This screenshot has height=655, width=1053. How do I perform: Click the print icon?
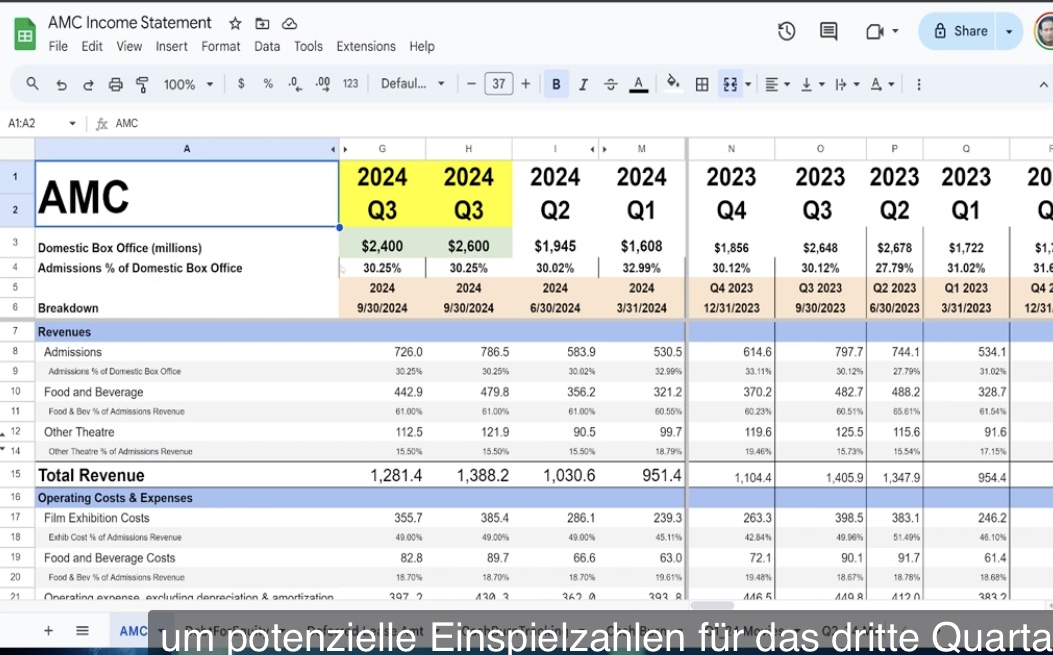click(116, 85)
